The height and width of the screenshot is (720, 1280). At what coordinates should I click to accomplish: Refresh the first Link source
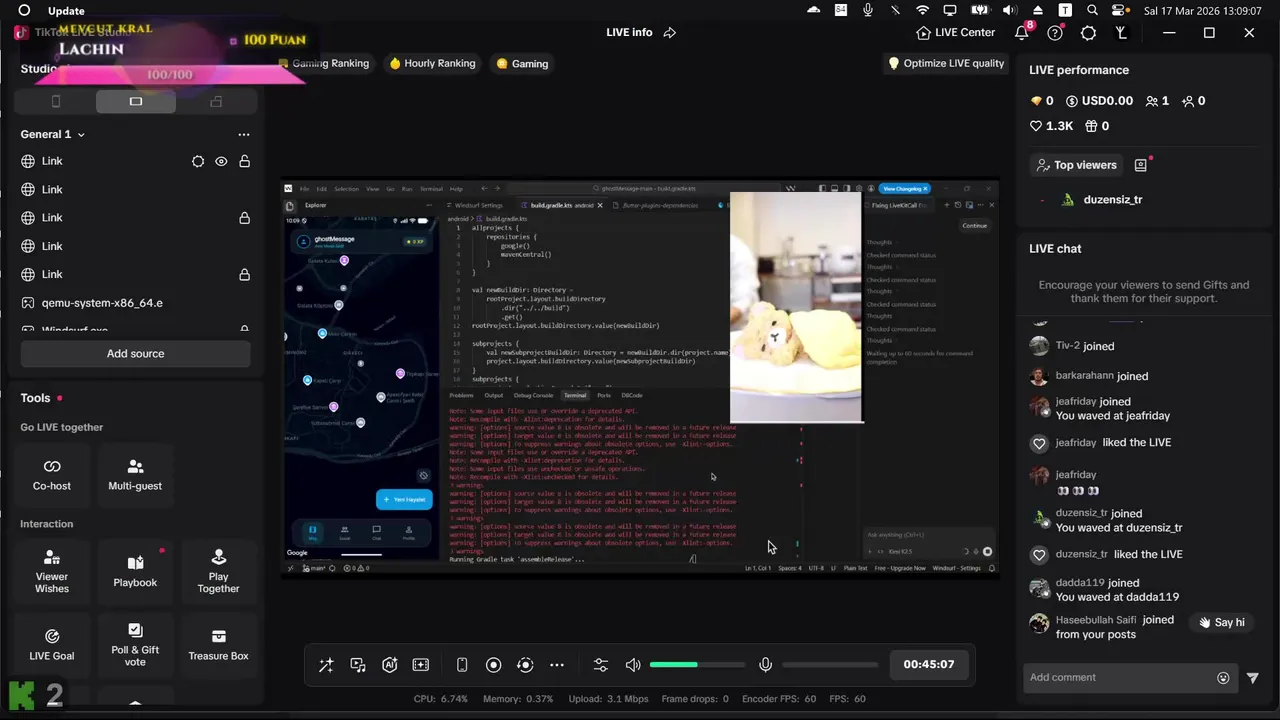pyautogui.click(x=198, y=161)
